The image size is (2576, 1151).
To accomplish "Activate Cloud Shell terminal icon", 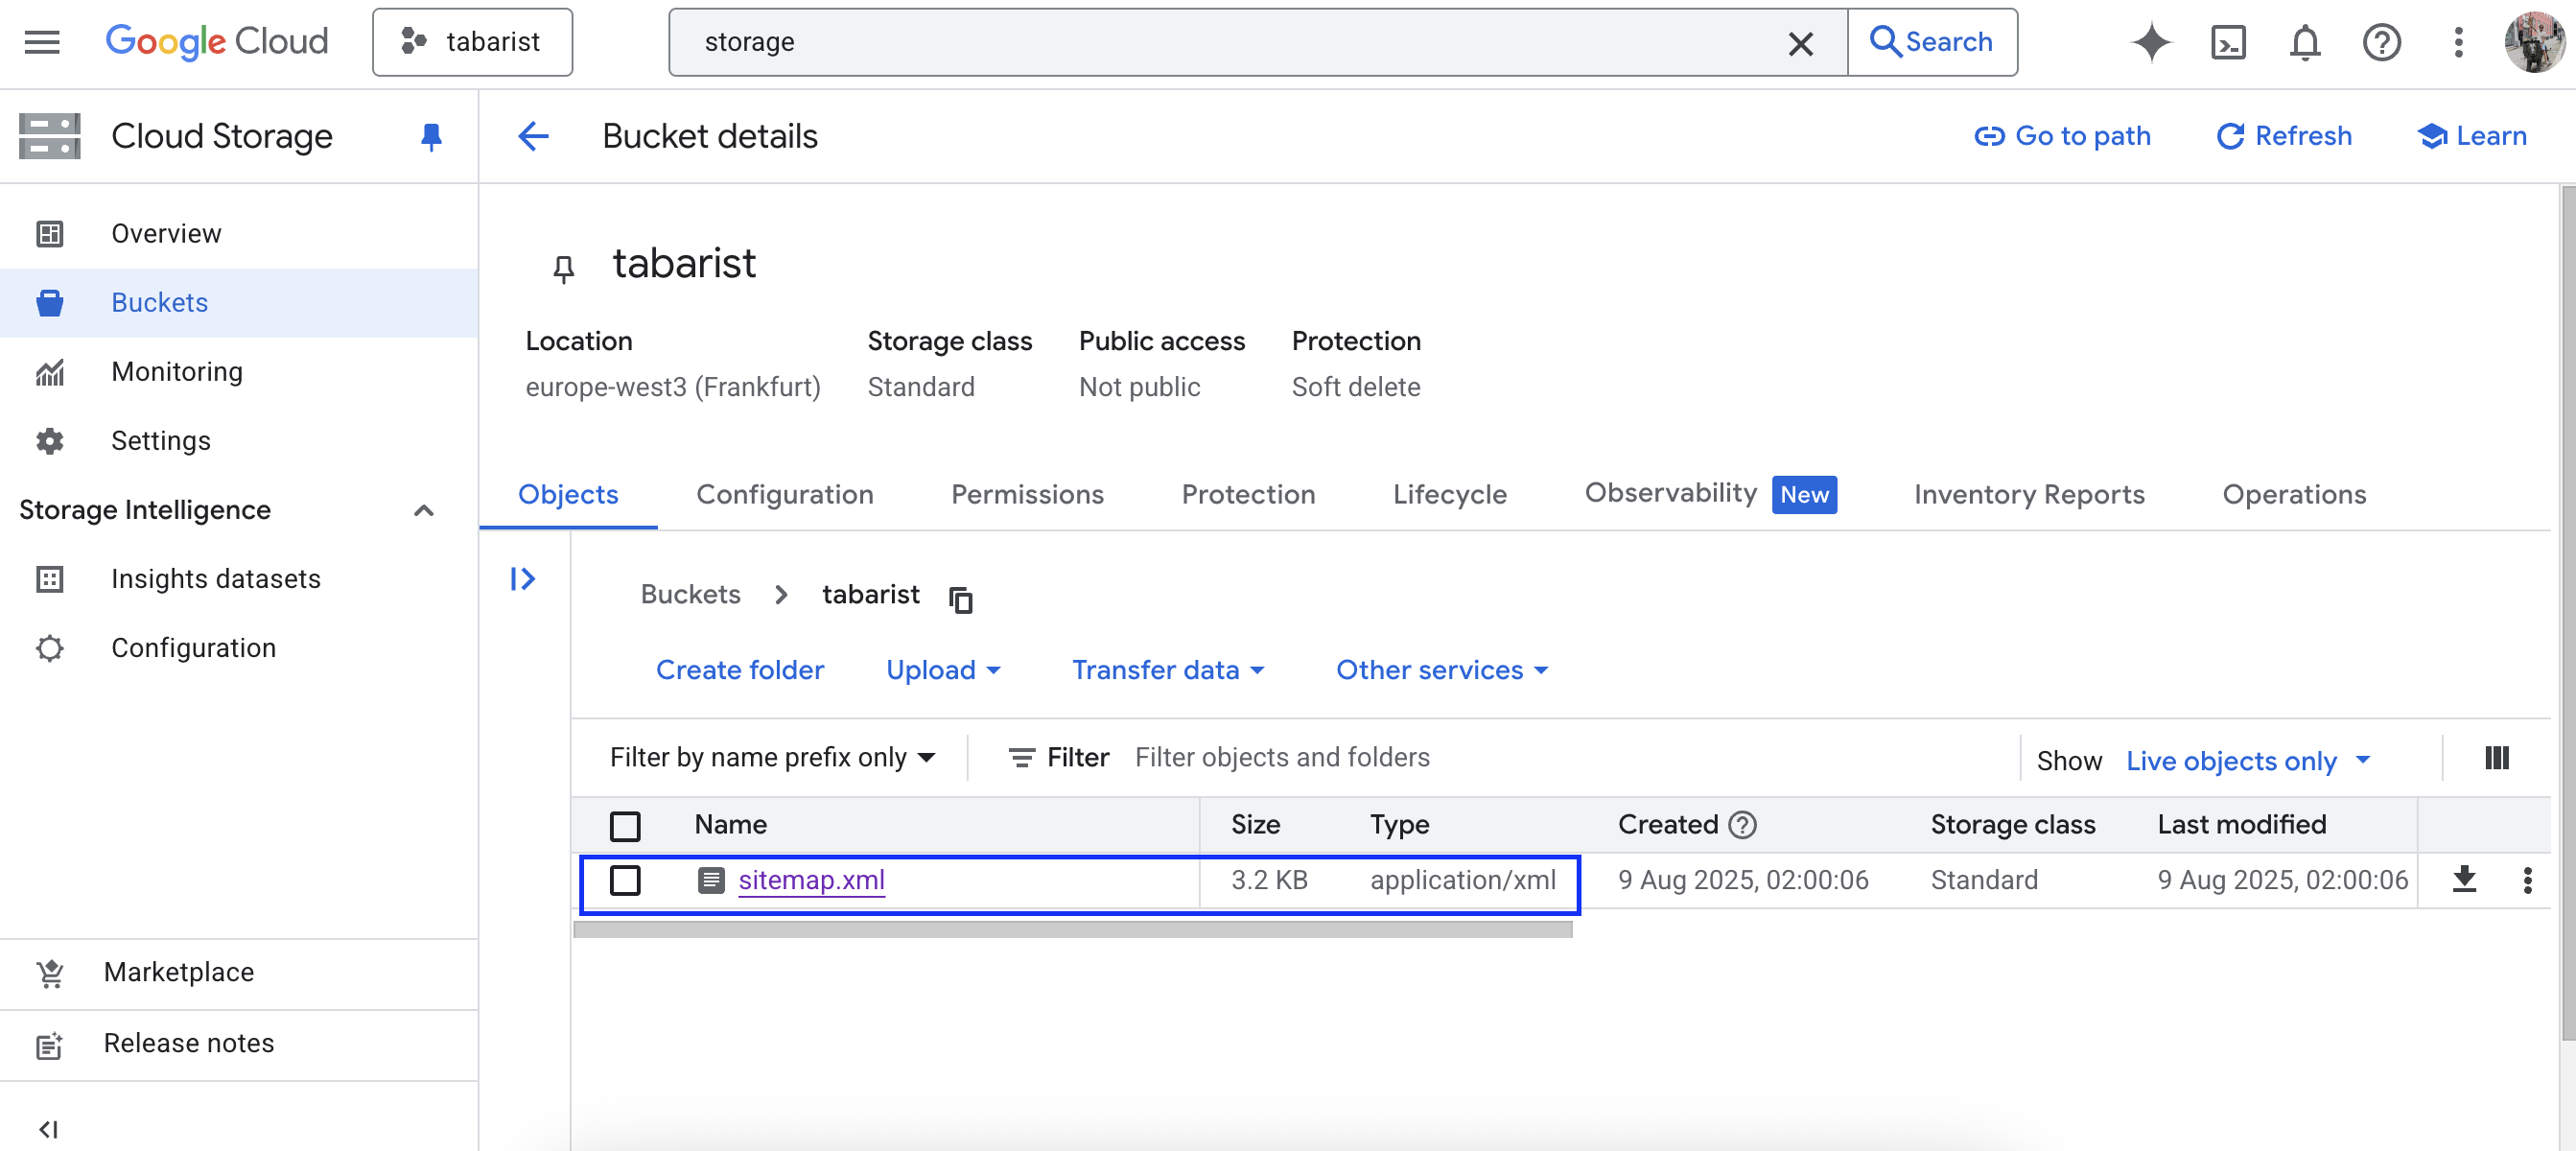I will 2228,43.
